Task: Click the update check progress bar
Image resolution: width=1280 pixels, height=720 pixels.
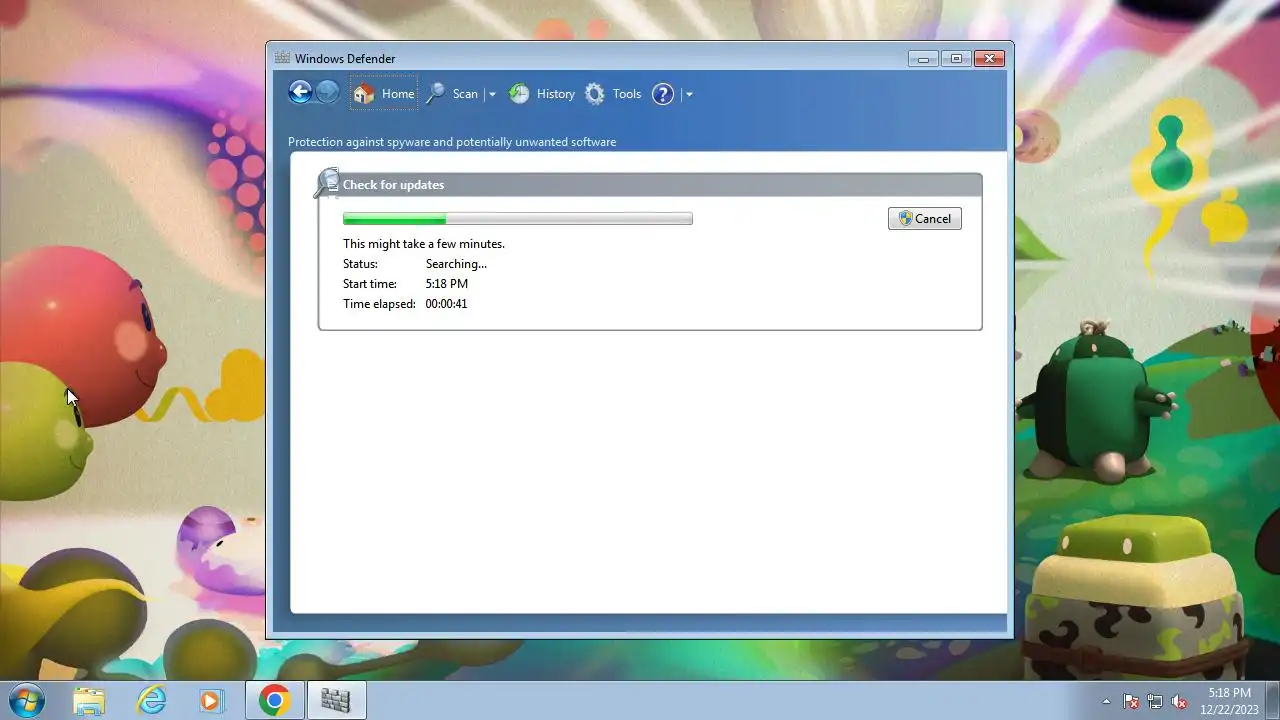Action: point(517,219)
